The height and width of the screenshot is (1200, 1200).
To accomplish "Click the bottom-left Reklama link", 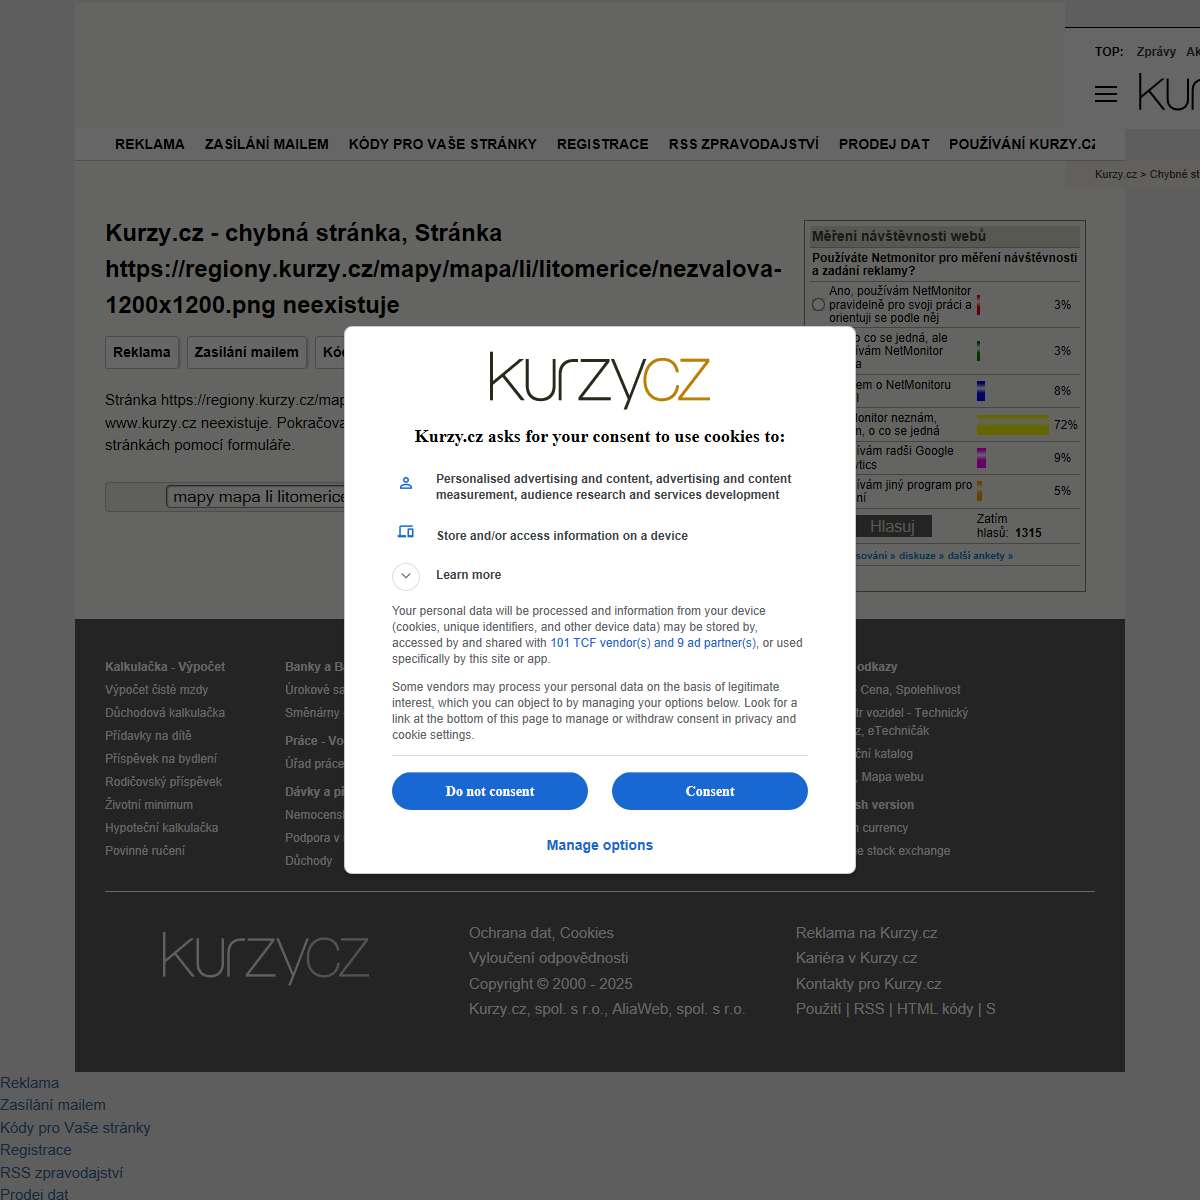I will coord(29,1083).
